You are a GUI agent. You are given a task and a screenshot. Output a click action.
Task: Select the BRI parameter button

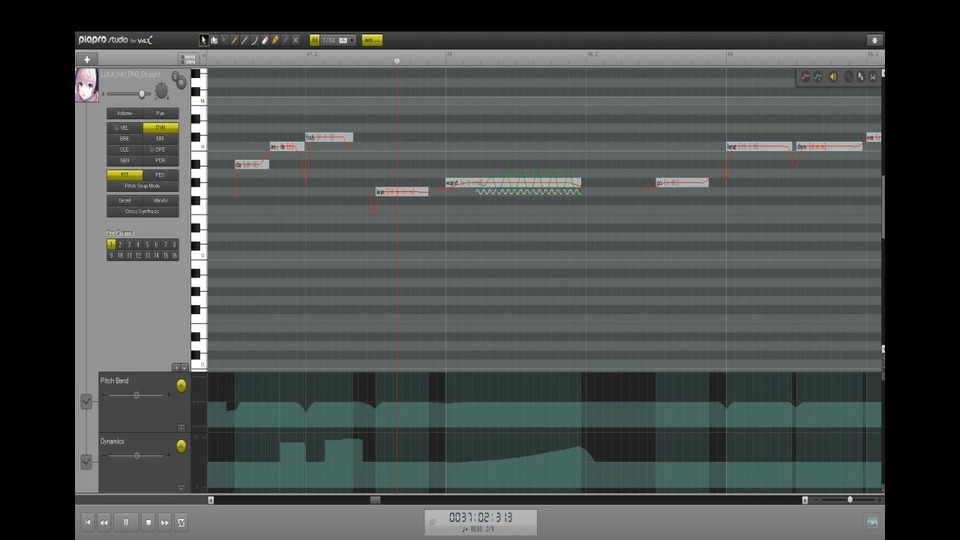(160, 138)
